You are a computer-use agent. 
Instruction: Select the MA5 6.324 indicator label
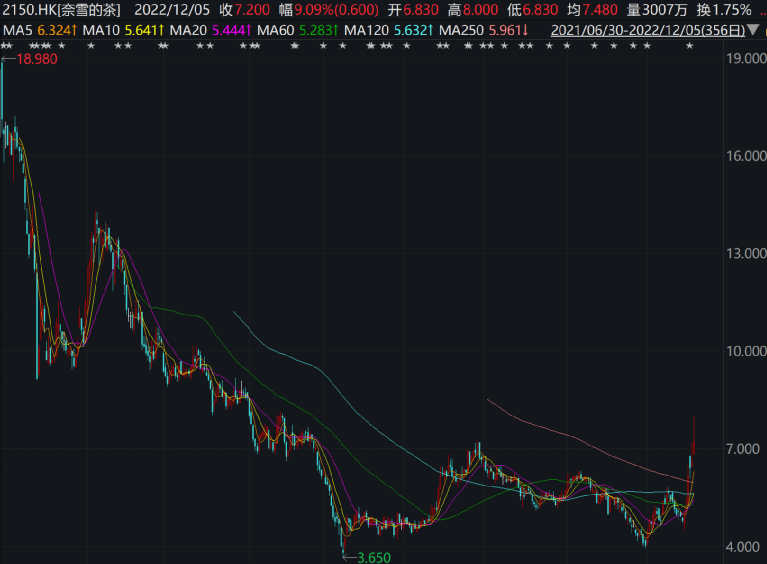tap(40, 30)
